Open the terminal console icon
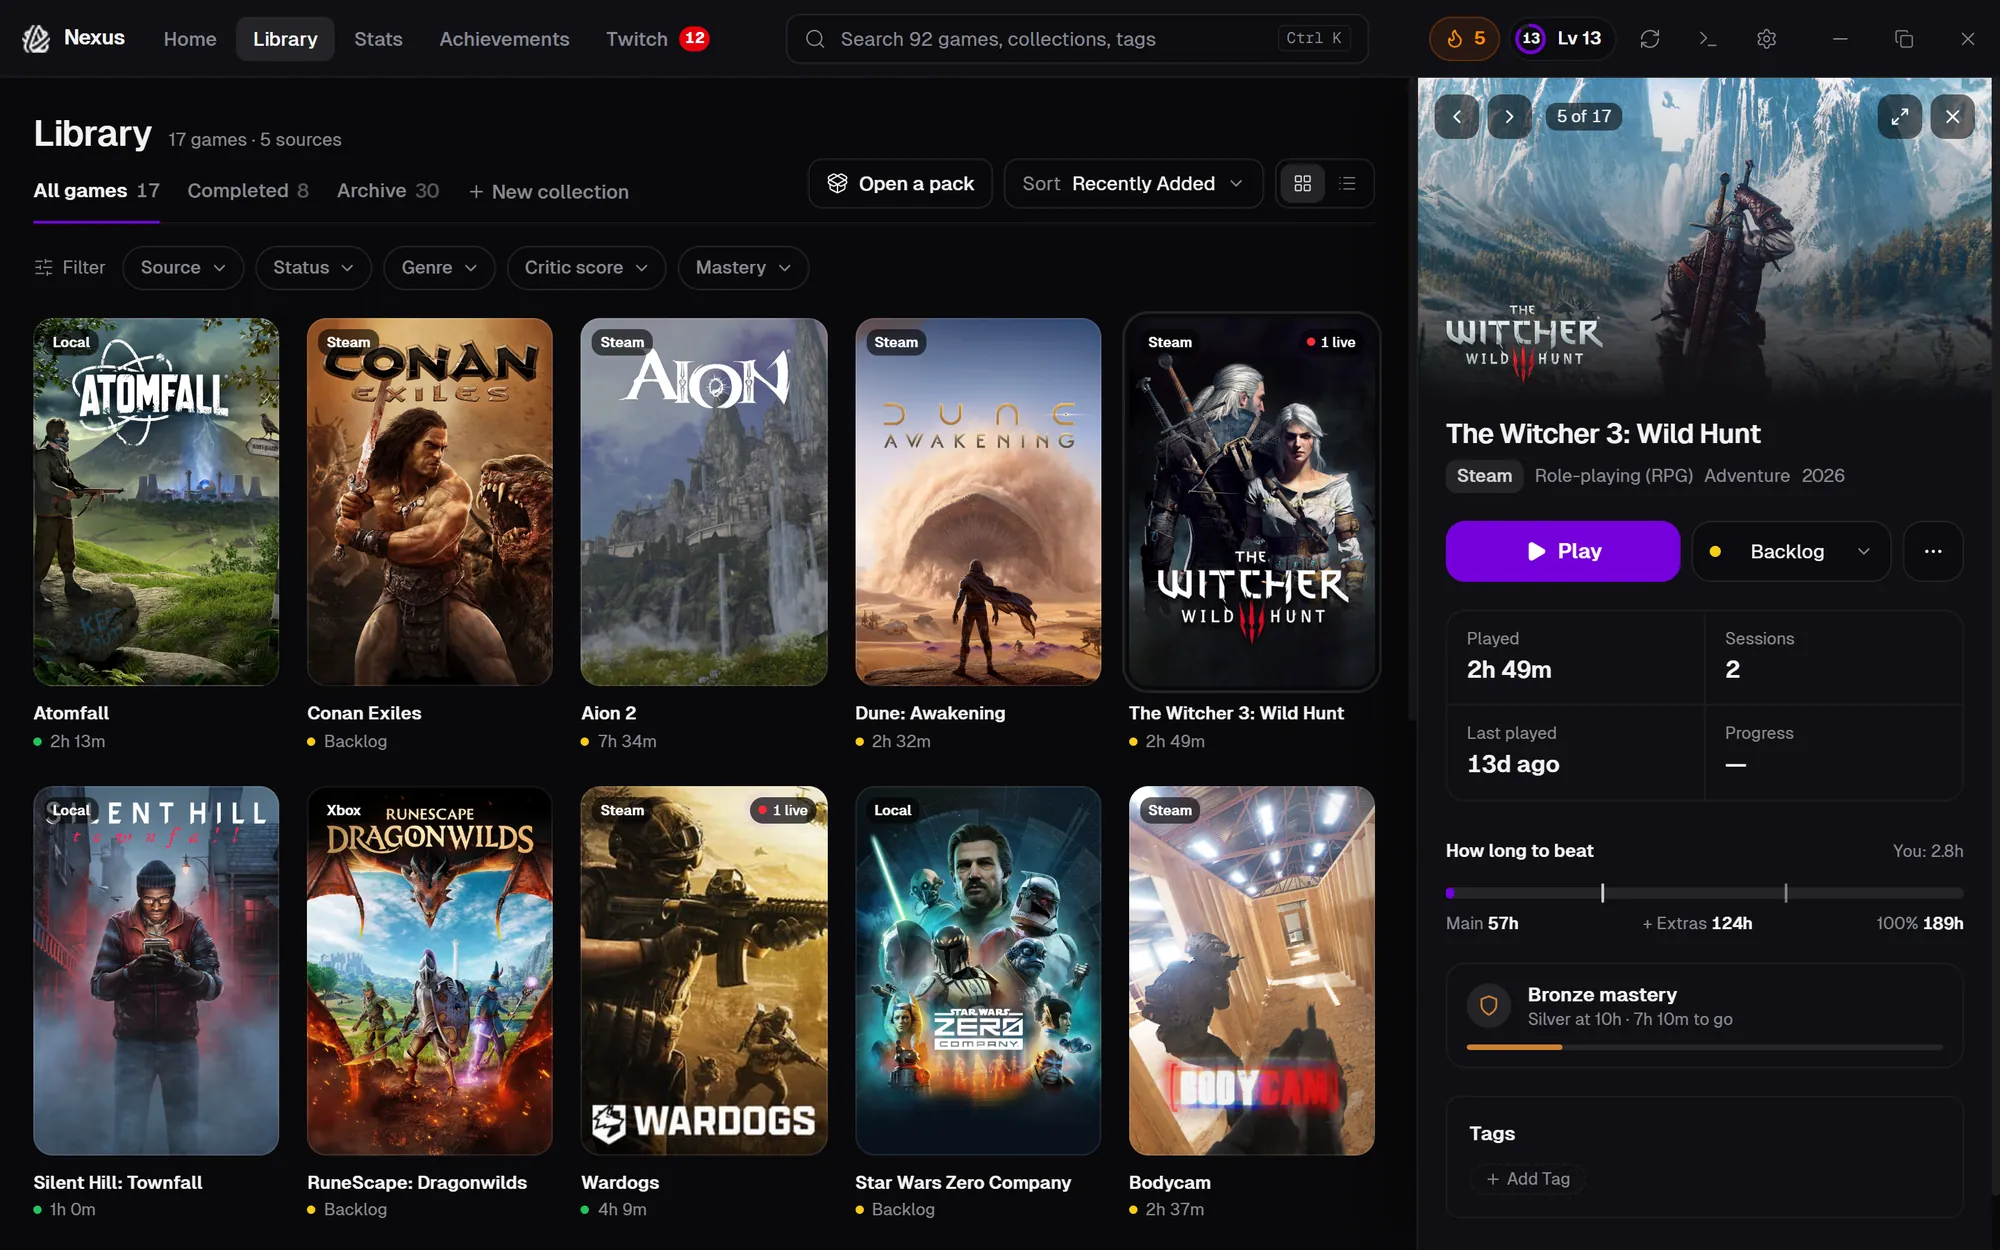 pyautogui.click(x=1708, y=38)
